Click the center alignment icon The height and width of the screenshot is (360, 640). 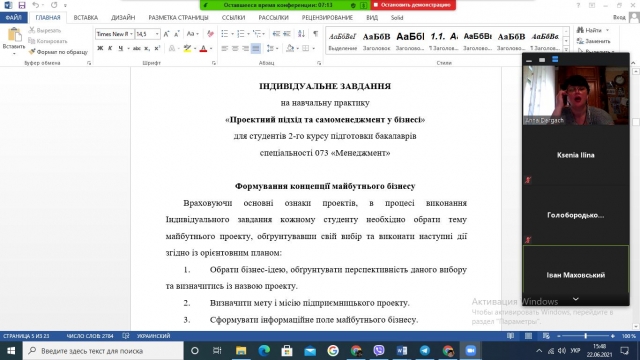tap(235, 49)
